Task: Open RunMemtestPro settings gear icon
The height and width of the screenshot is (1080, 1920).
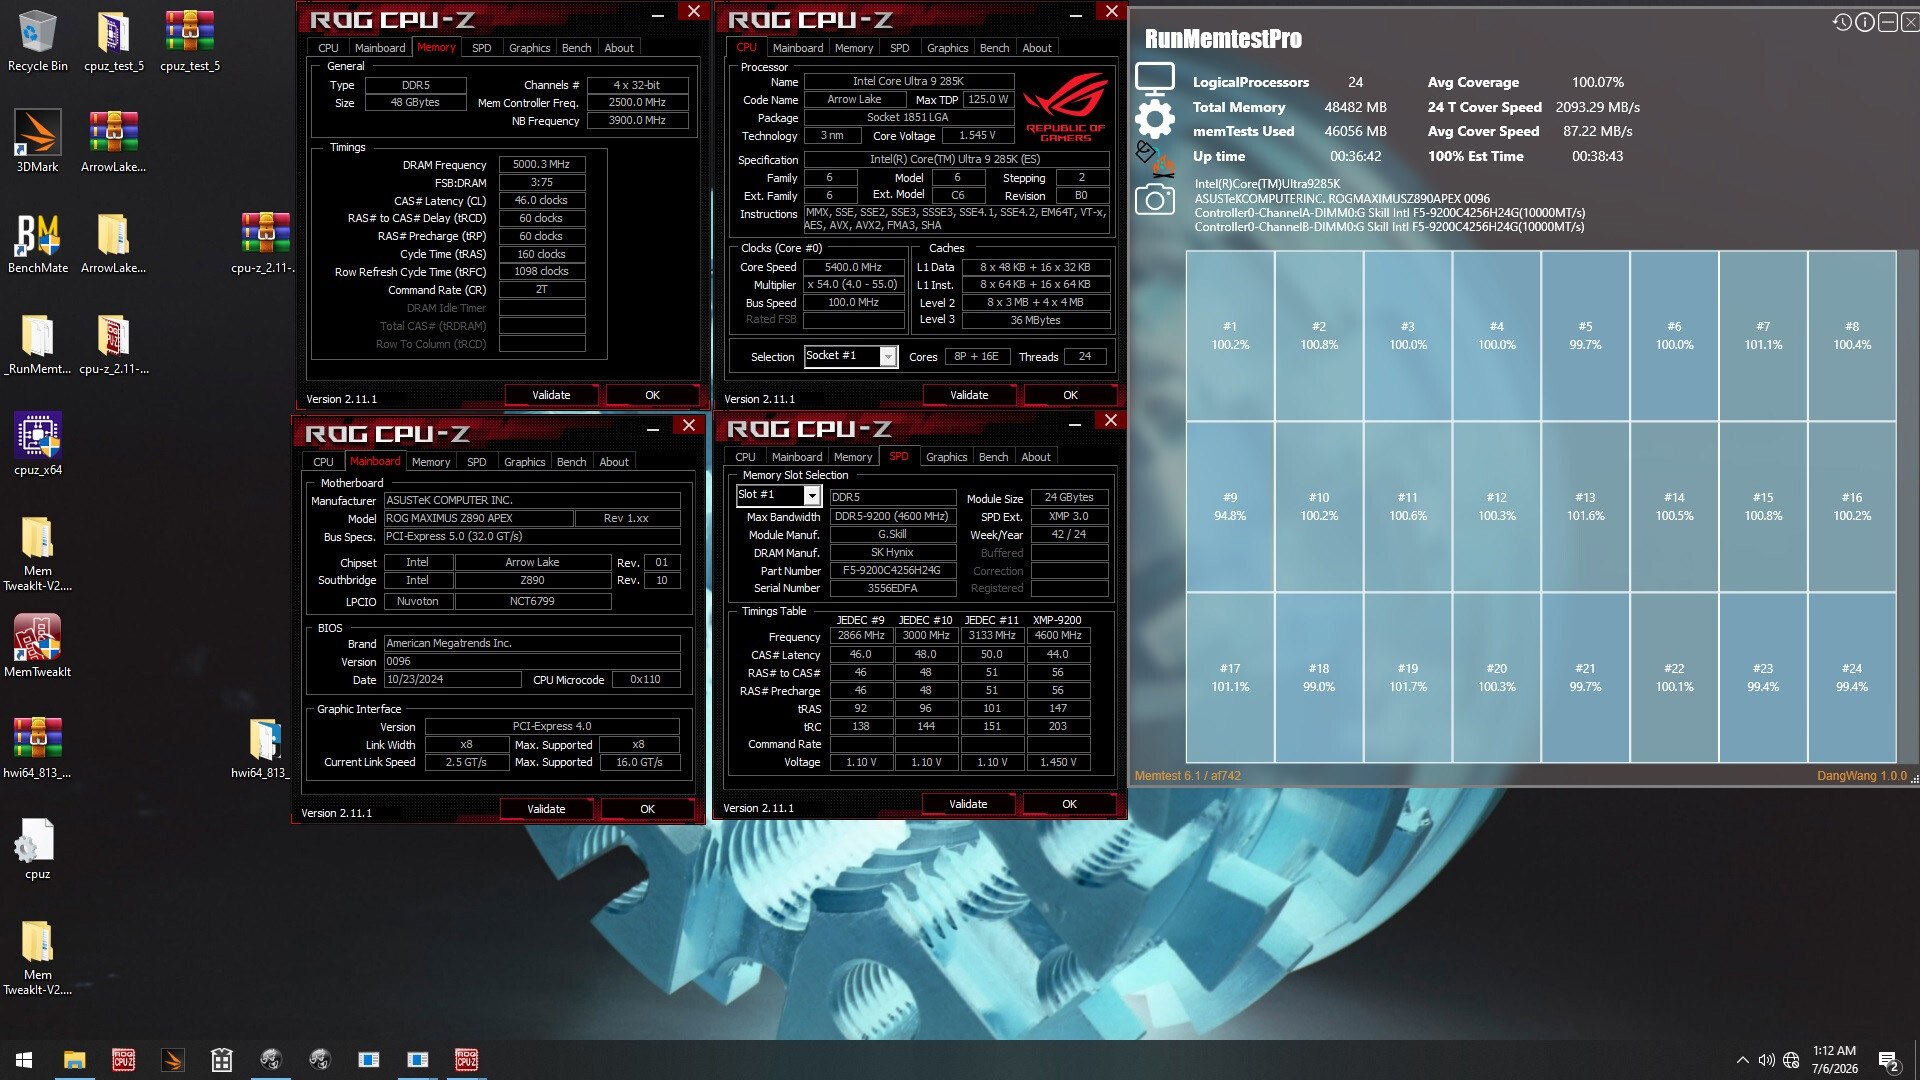Action: pyautogui.click(x=1155, y=119)
